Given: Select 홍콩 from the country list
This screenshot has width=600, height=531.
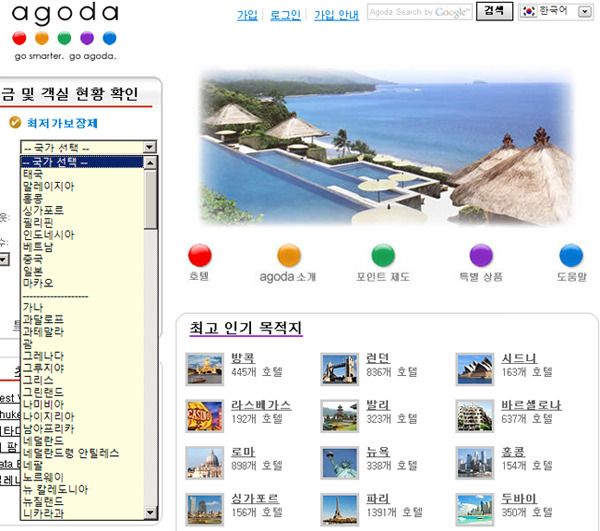Looking at the screenshot, I should click(82, 199).
